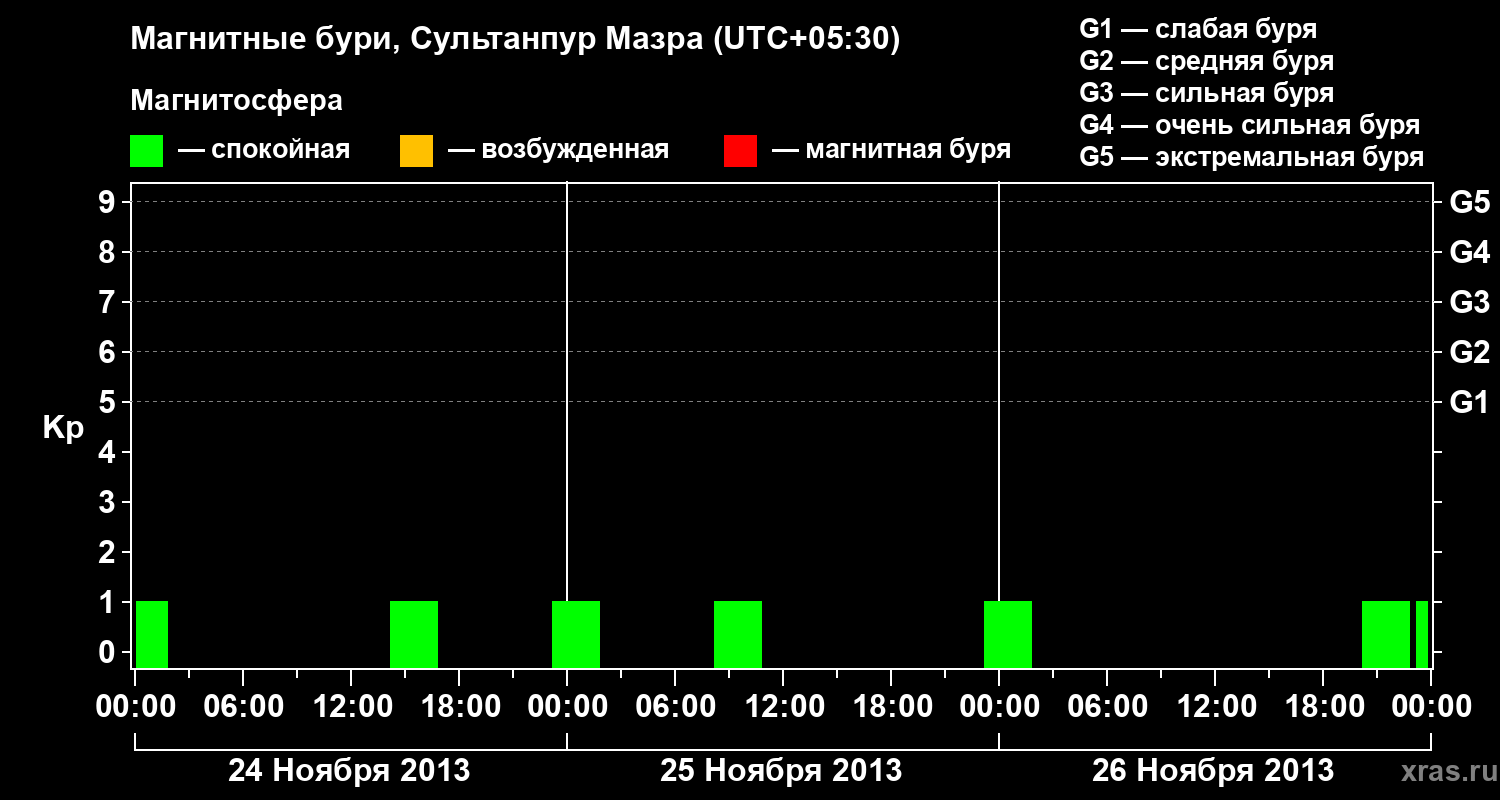Click the G1 label on the right axis
The image size is (1500, 800).
(x=1470, y=403)
